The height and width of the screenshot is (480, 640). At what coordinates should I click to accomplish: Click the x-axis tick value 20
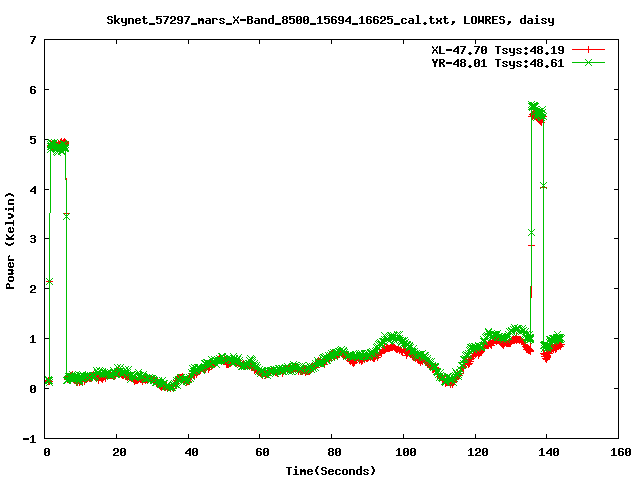(119, 452)
